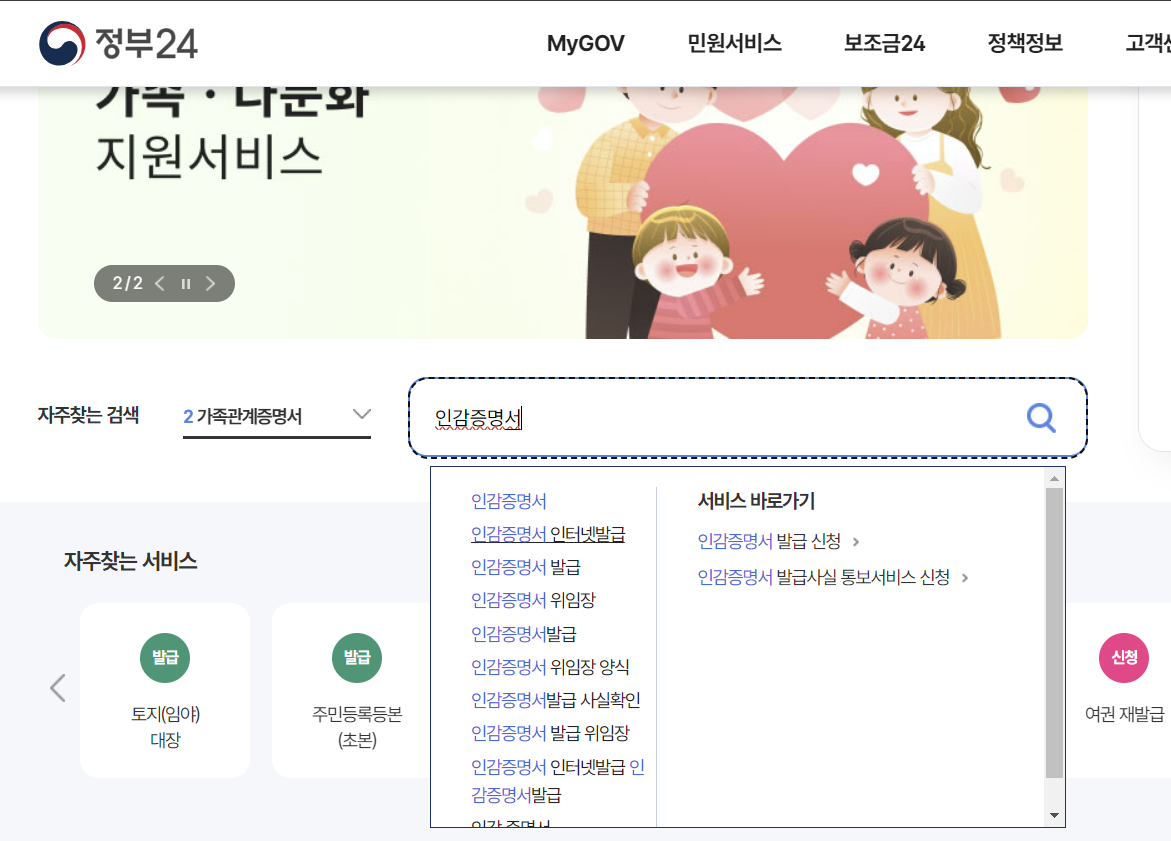
Task: Open the 정책정보 menu
Action: tap(1025, 43)
